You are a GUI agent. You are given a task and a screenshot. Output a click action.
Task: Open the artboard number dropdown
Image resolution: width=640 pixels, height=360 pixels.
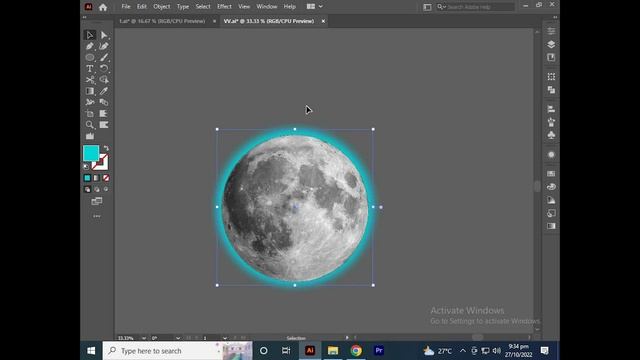pos(225,338)
